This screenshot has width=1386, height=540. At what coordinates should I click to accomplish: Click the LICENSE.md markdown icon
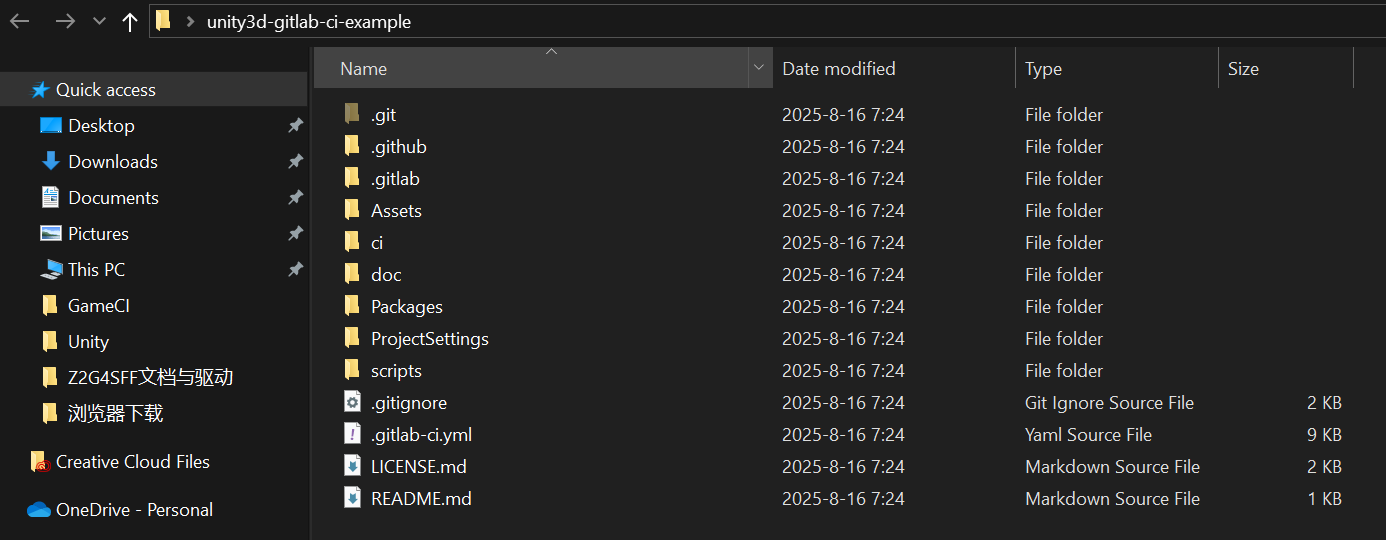[352, 466]
